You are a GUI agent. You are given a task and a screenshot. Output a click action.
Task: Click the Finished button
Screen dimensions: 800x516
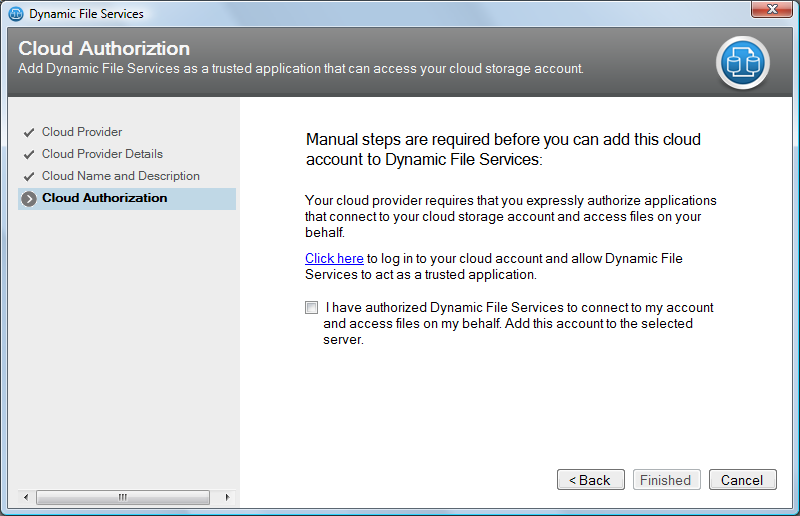(665, 480)
